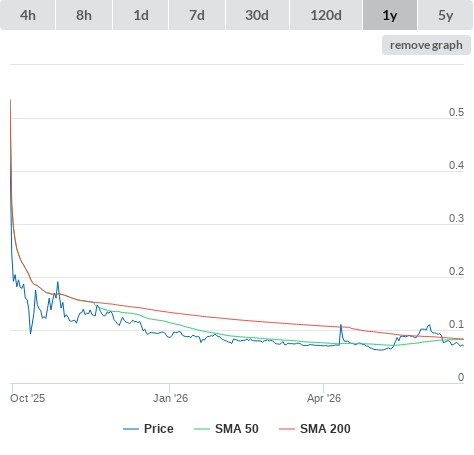Click the remove graph button
Image resolution: width=474 pixels, height=455 pixels.
point(426,45)
